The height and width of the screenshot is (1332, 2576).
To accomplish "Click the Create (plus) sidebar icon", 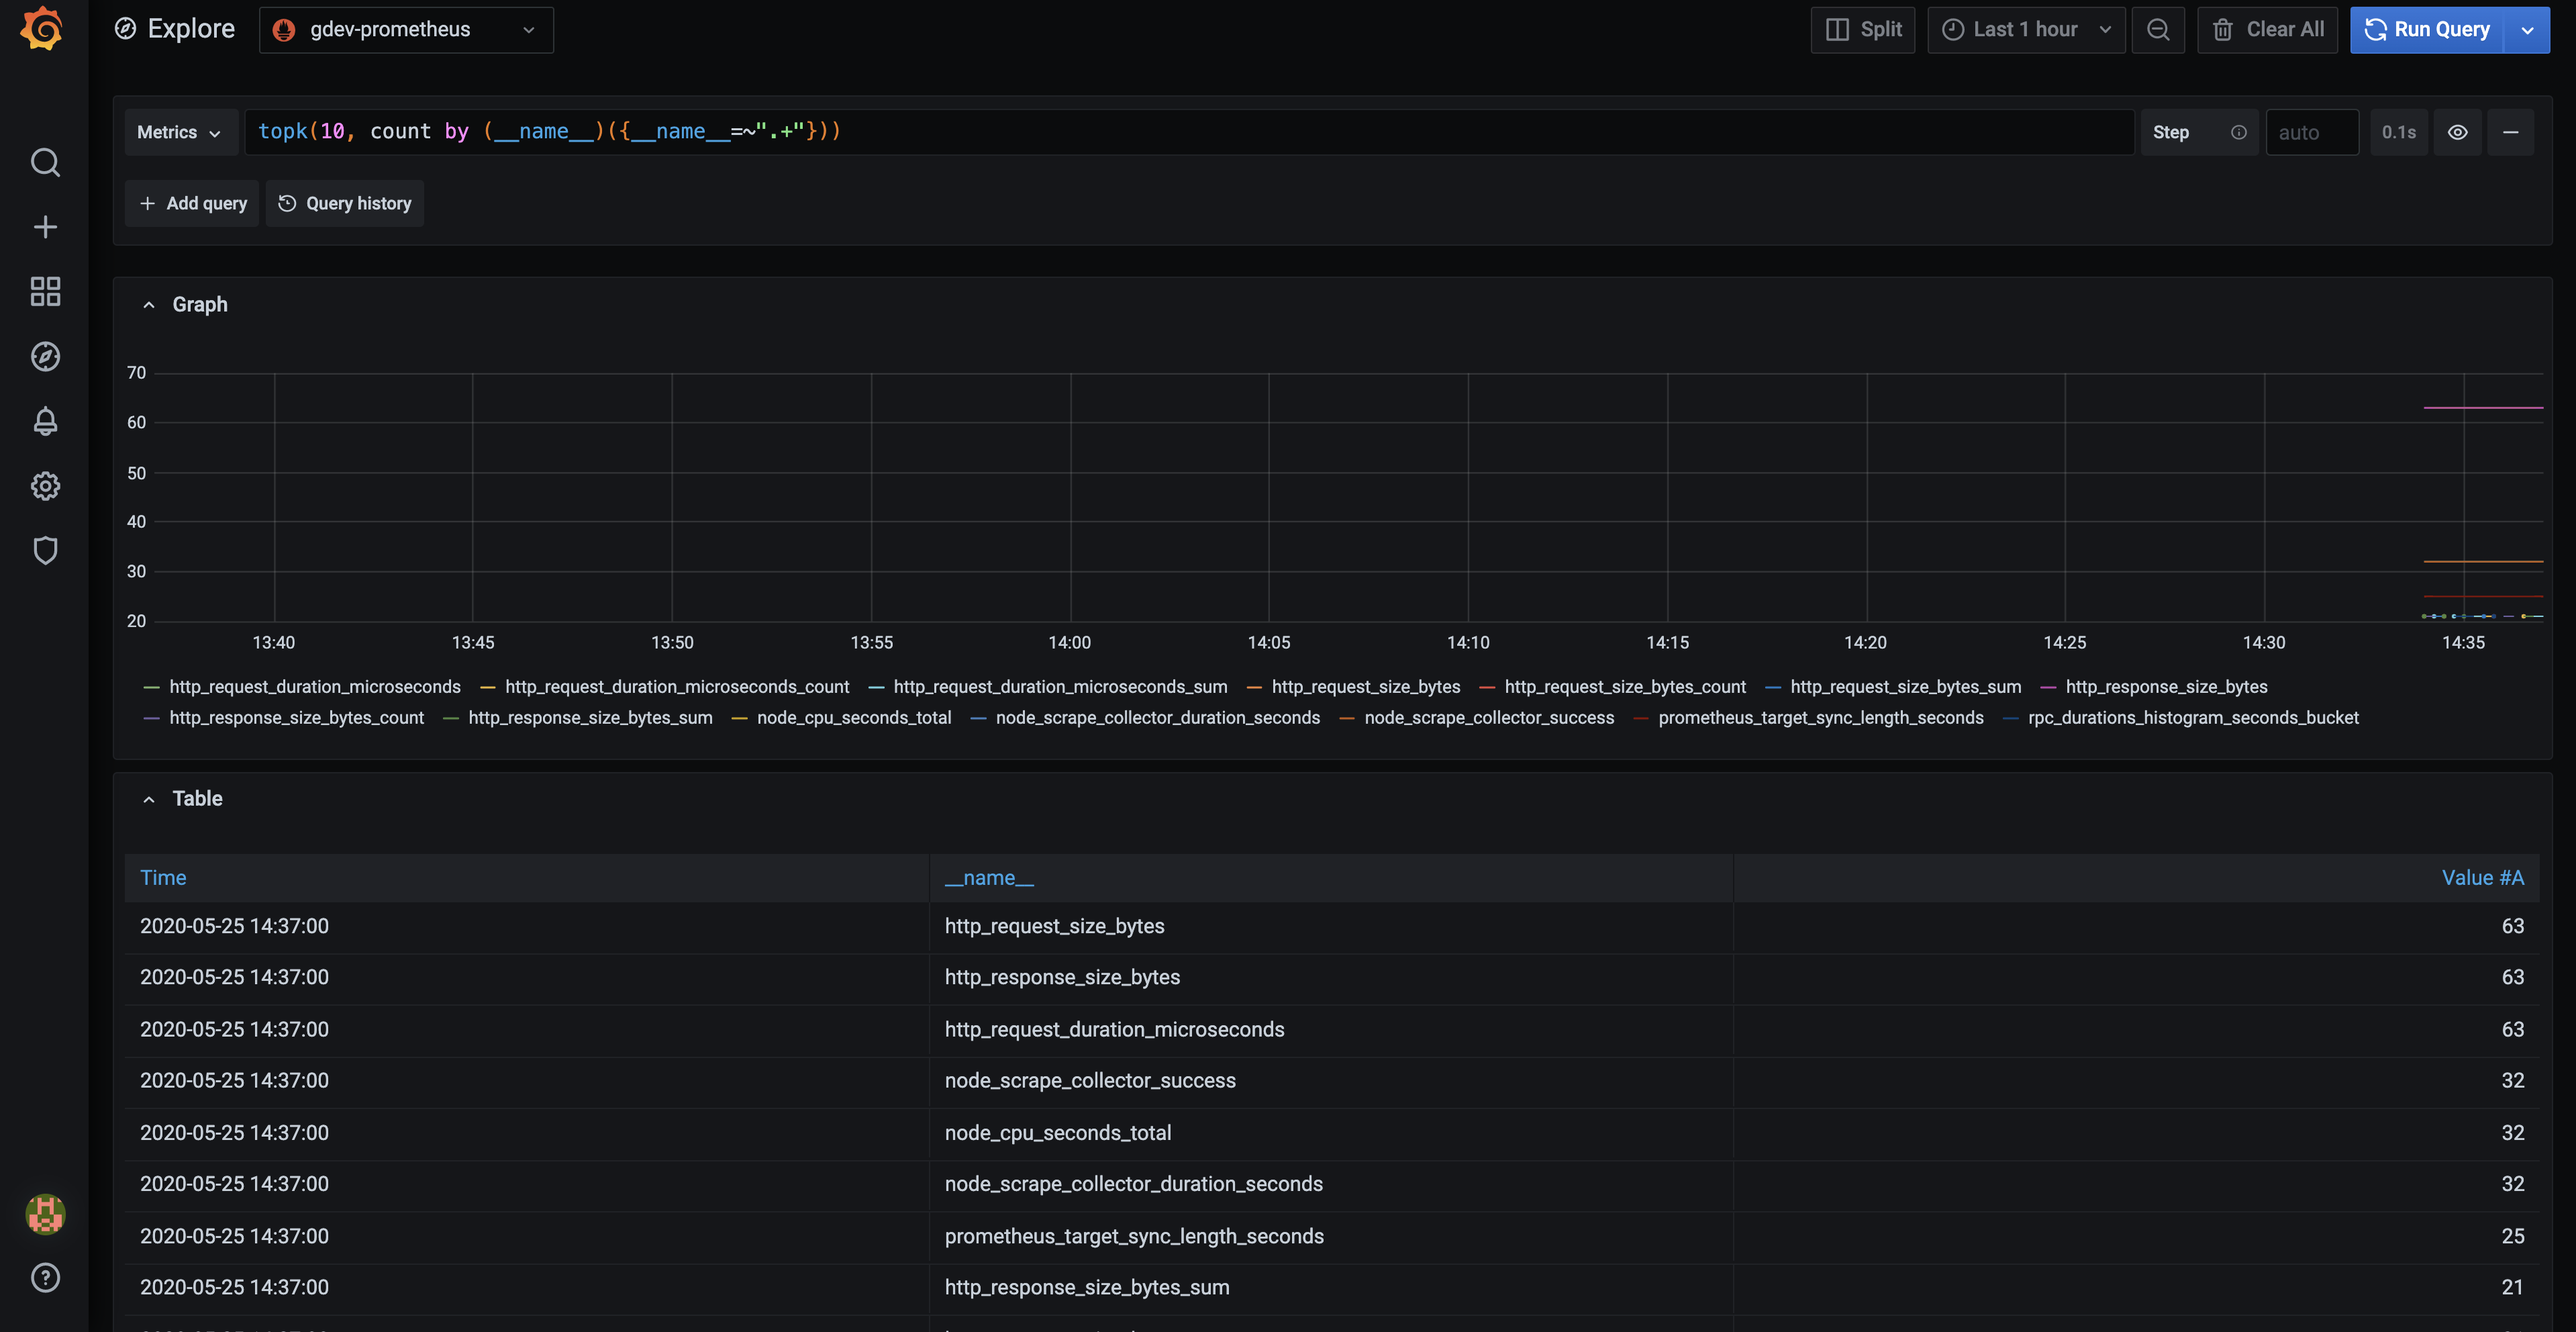I will [x=45, y=226].
